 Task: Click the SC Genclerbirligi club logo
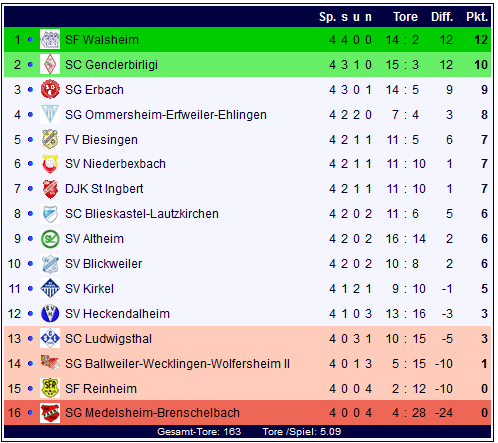(x=50, y=64)
